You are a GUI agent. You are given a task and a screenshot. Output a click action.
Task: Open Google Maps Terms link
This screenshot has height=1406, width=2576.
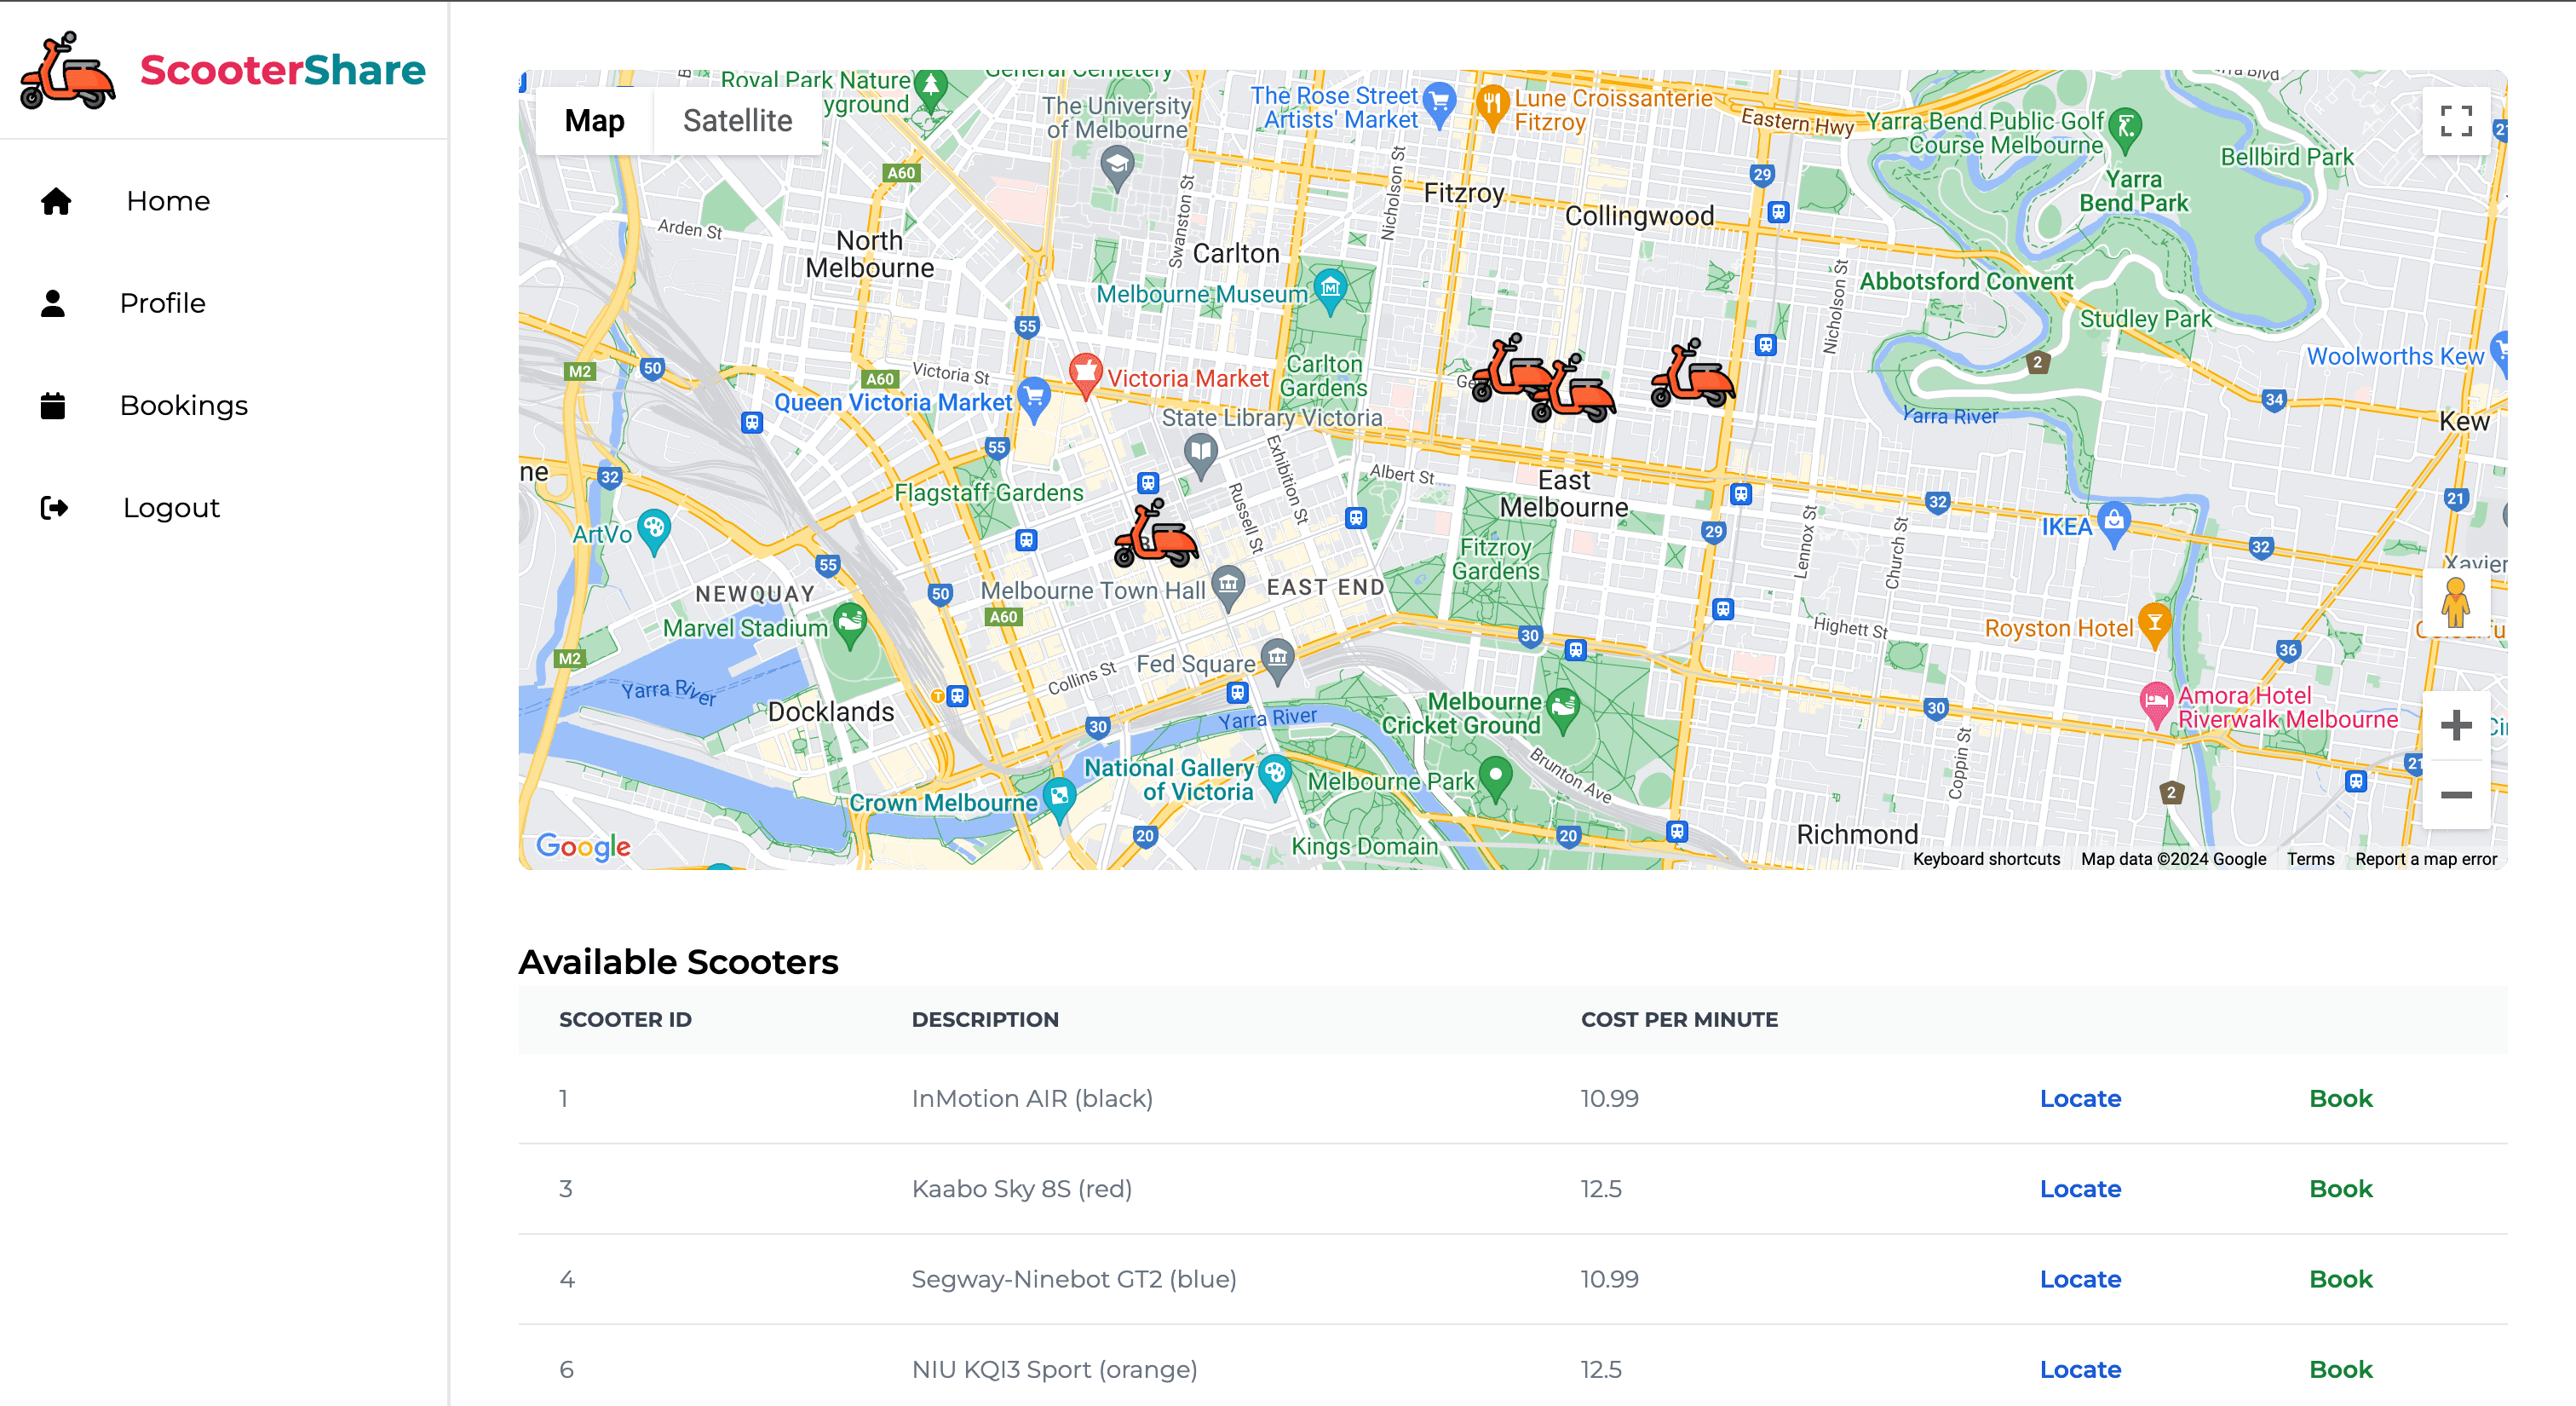[2310, 858]
